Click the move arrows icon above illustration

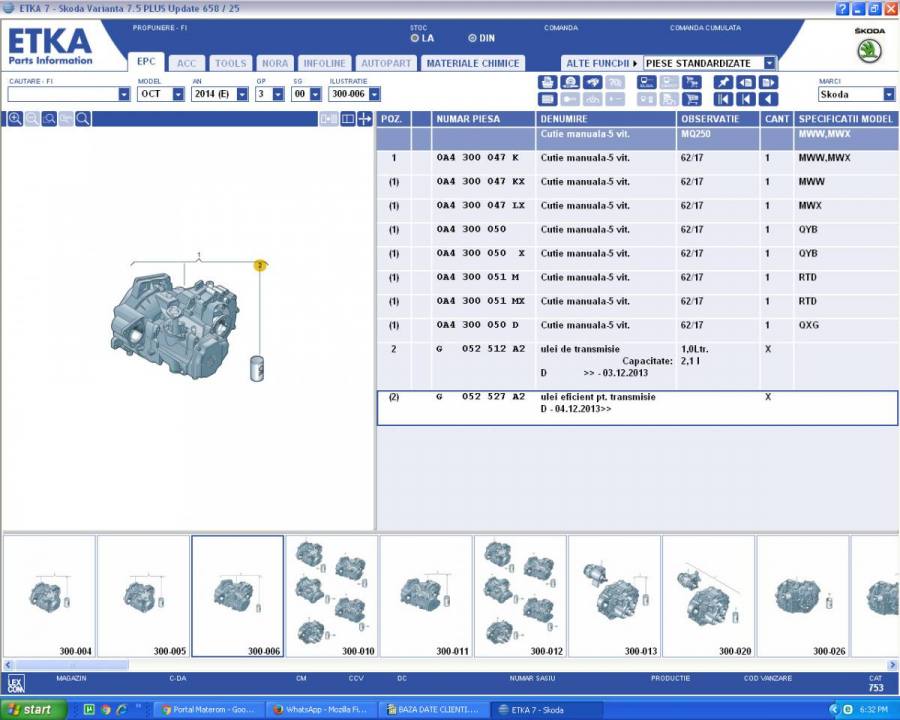pyautogui.click(x=365, y=119)
